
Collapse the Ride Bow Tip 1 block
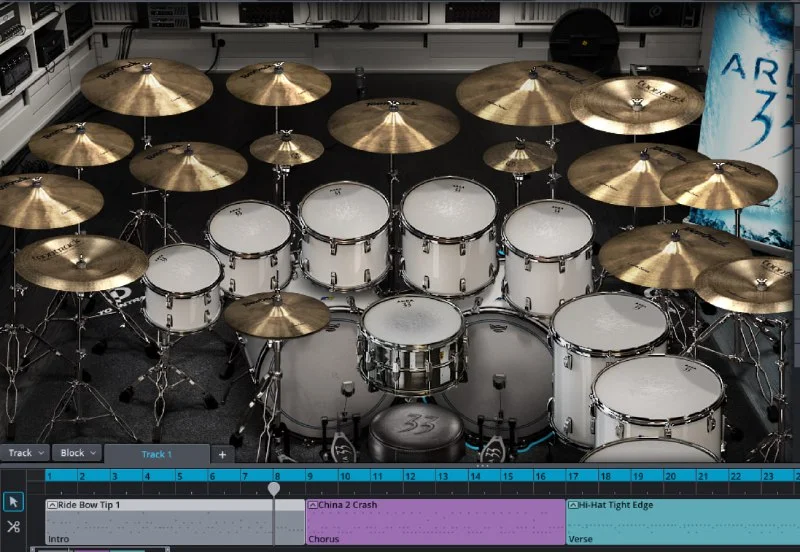point(52,505)
